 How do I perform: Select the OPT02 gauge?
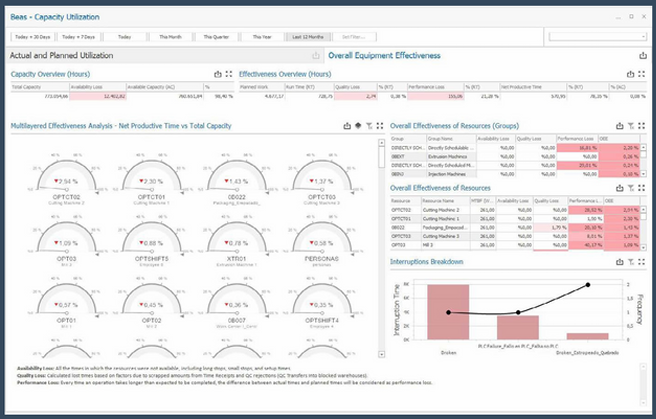click(x=151, y=303)
